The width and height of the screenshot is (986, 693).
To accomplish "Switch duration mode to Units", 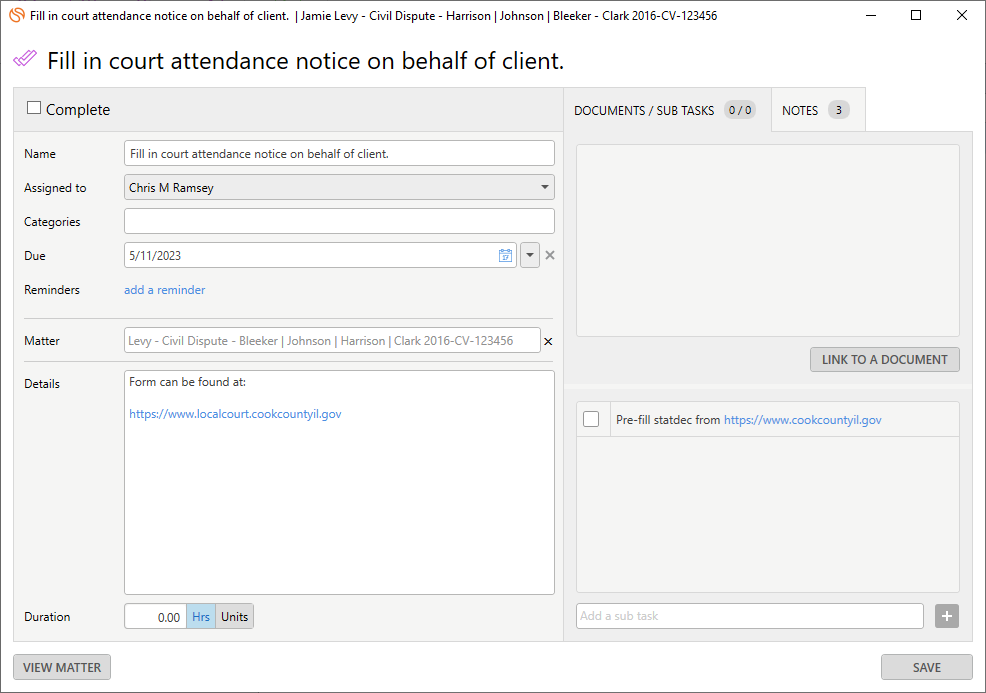I will pyautogui.click(x=235, y=617).
